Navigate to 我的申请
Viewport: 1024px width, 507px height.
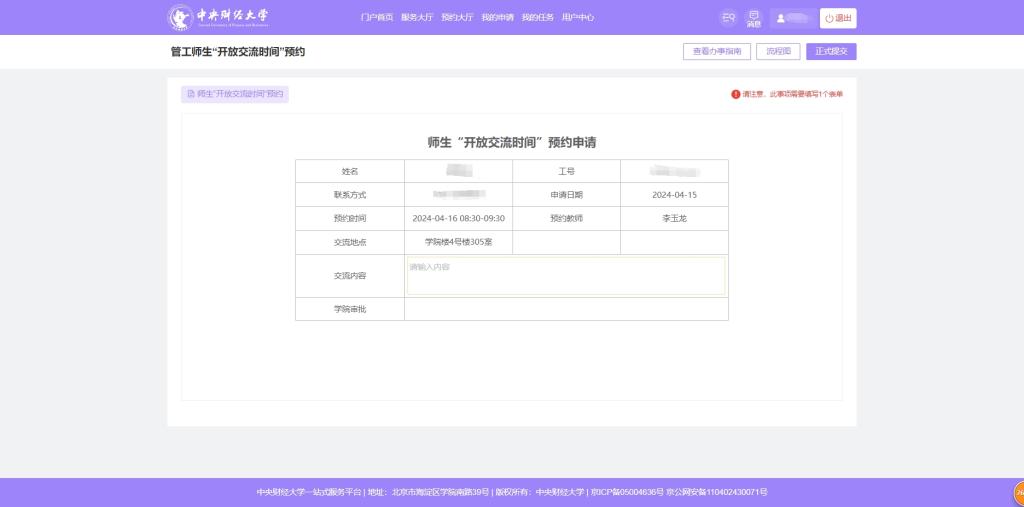pyautogui.click(x=497, y=18)
